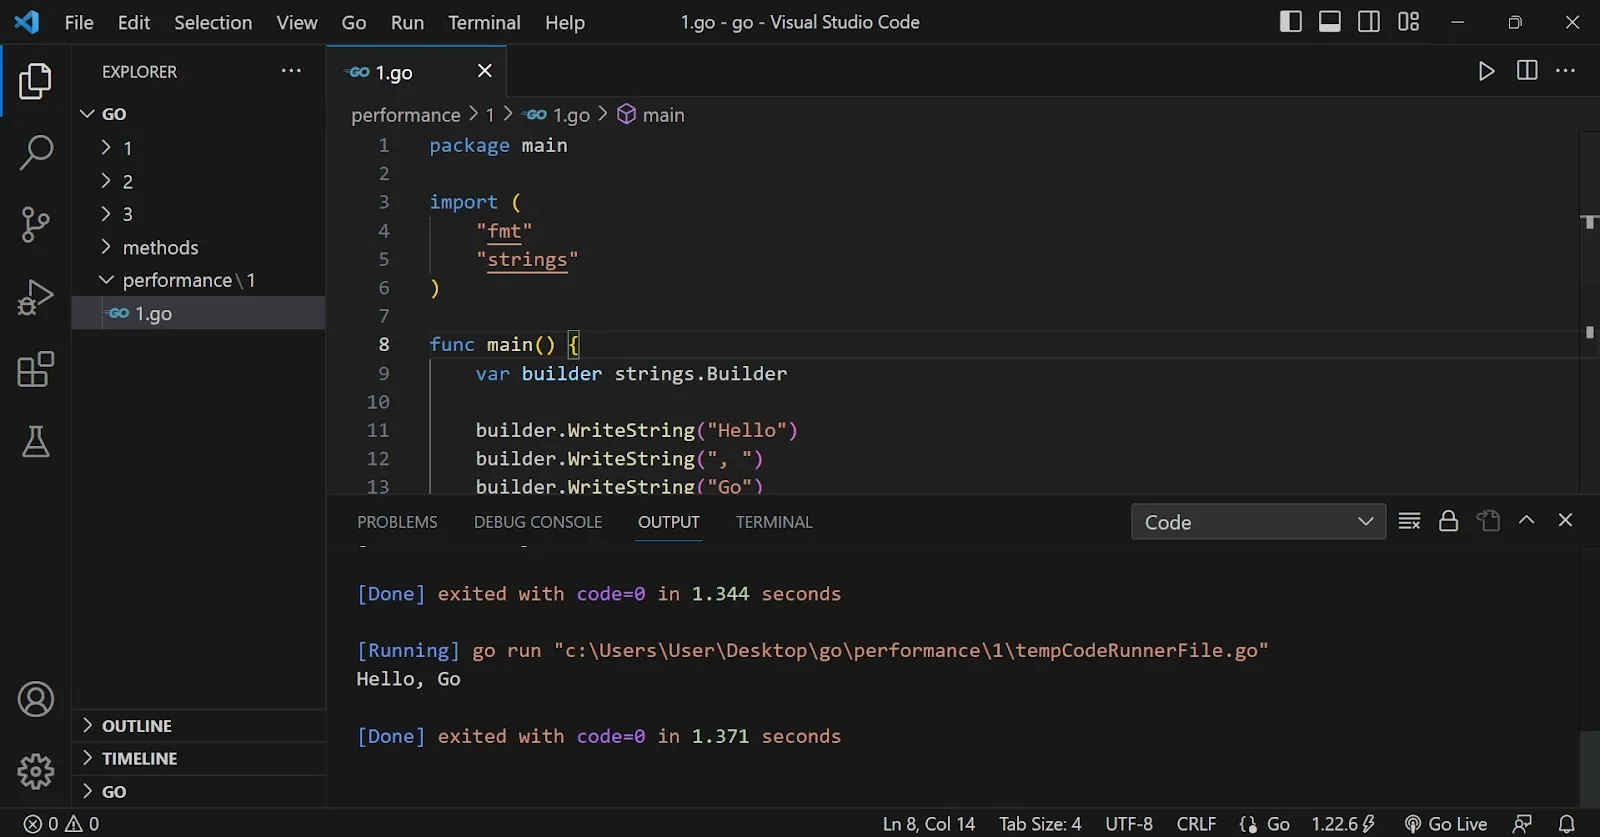The image size is (1600, 837).
Task: Open Source Control view
Action: click(35, 225)
